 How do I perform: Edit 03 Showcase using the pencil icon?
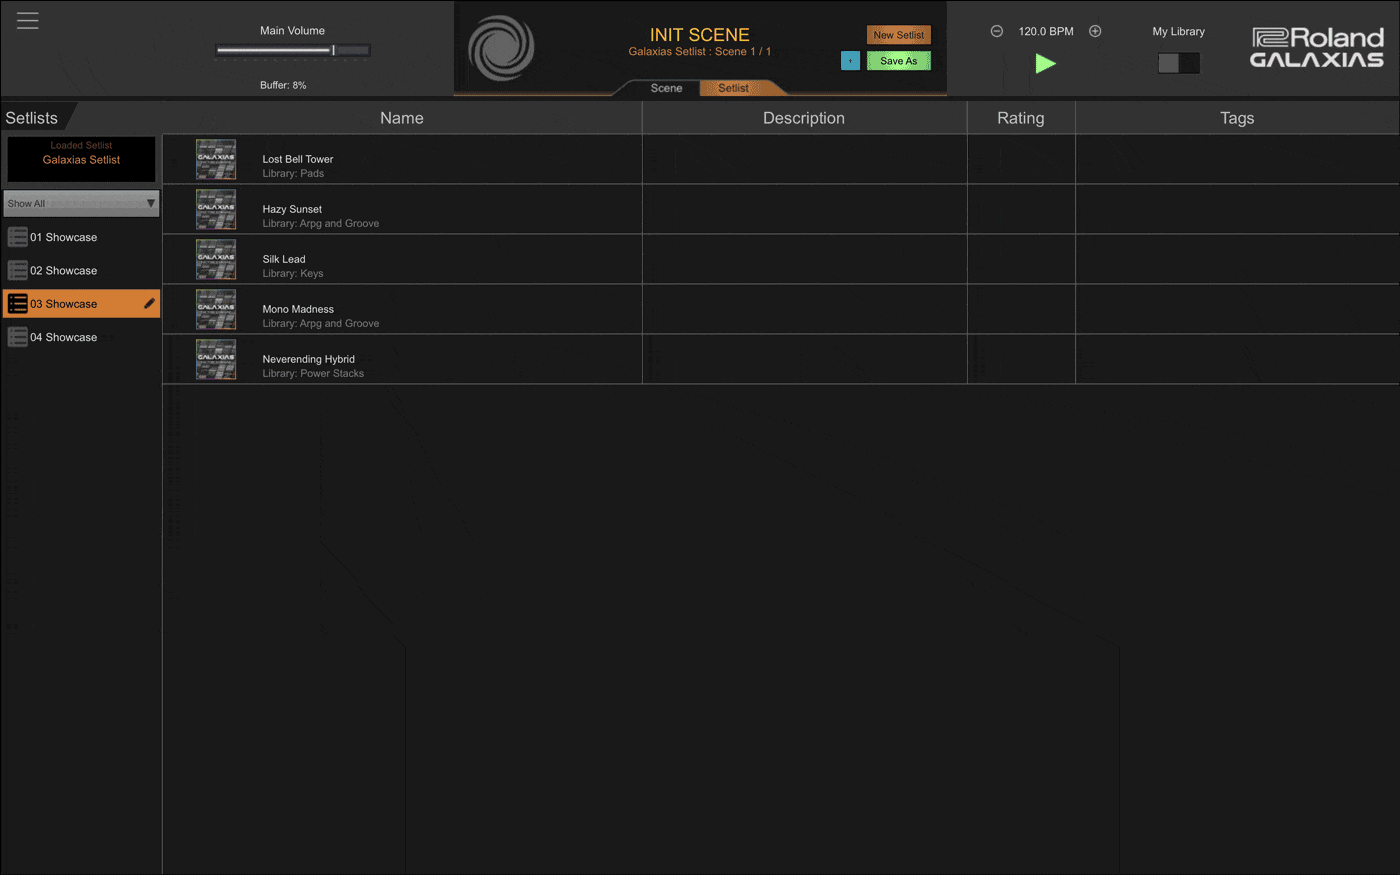(149, 304)
